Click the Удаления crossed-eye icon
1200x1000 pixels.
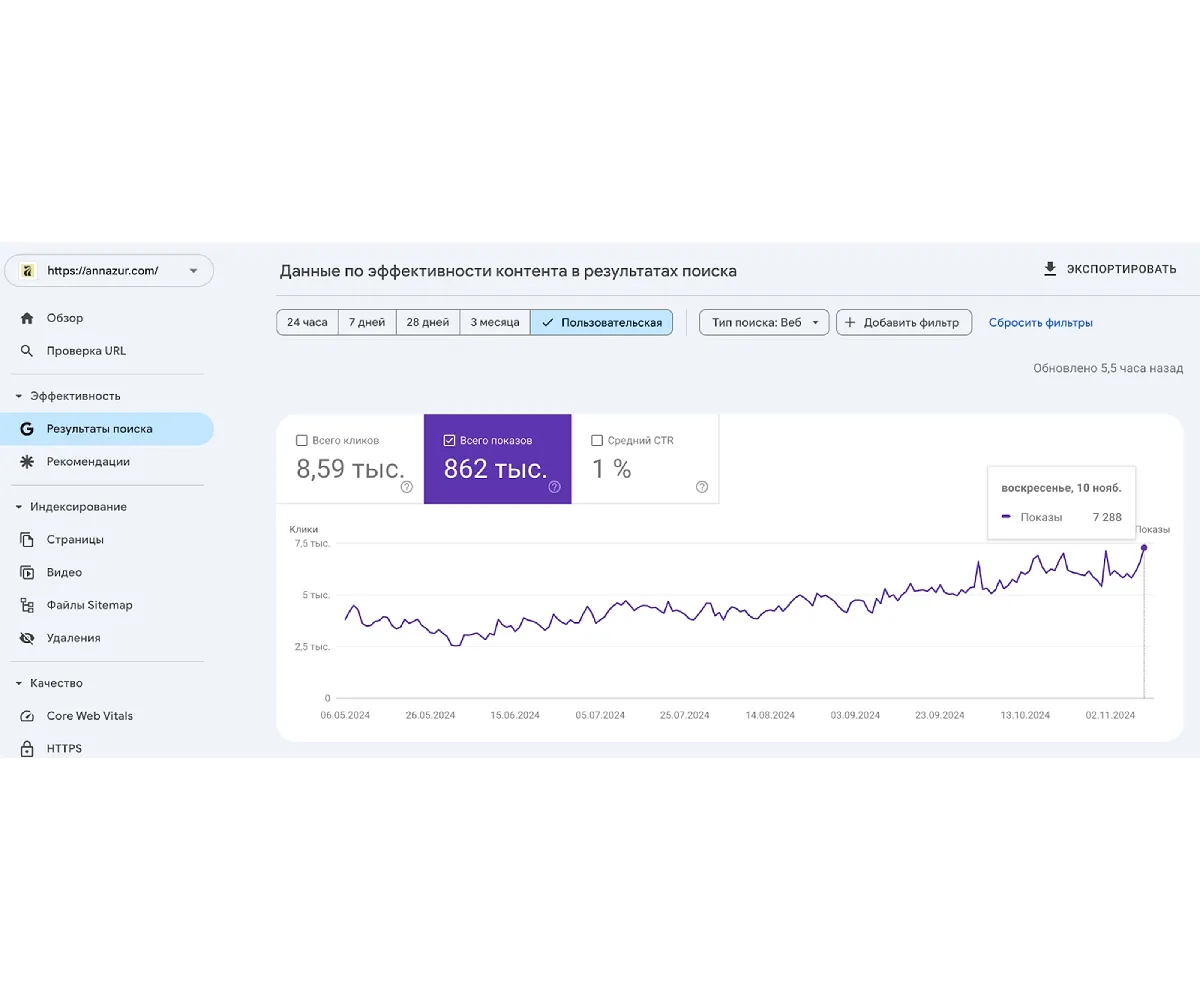(27, 638)
